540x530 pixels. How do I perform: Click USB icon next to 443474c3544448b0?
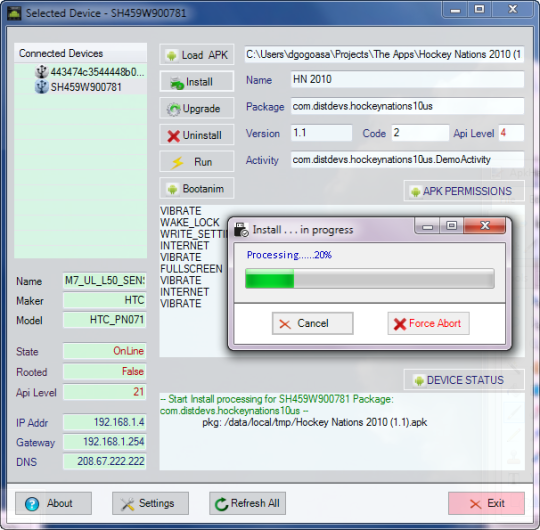[42, 72]
